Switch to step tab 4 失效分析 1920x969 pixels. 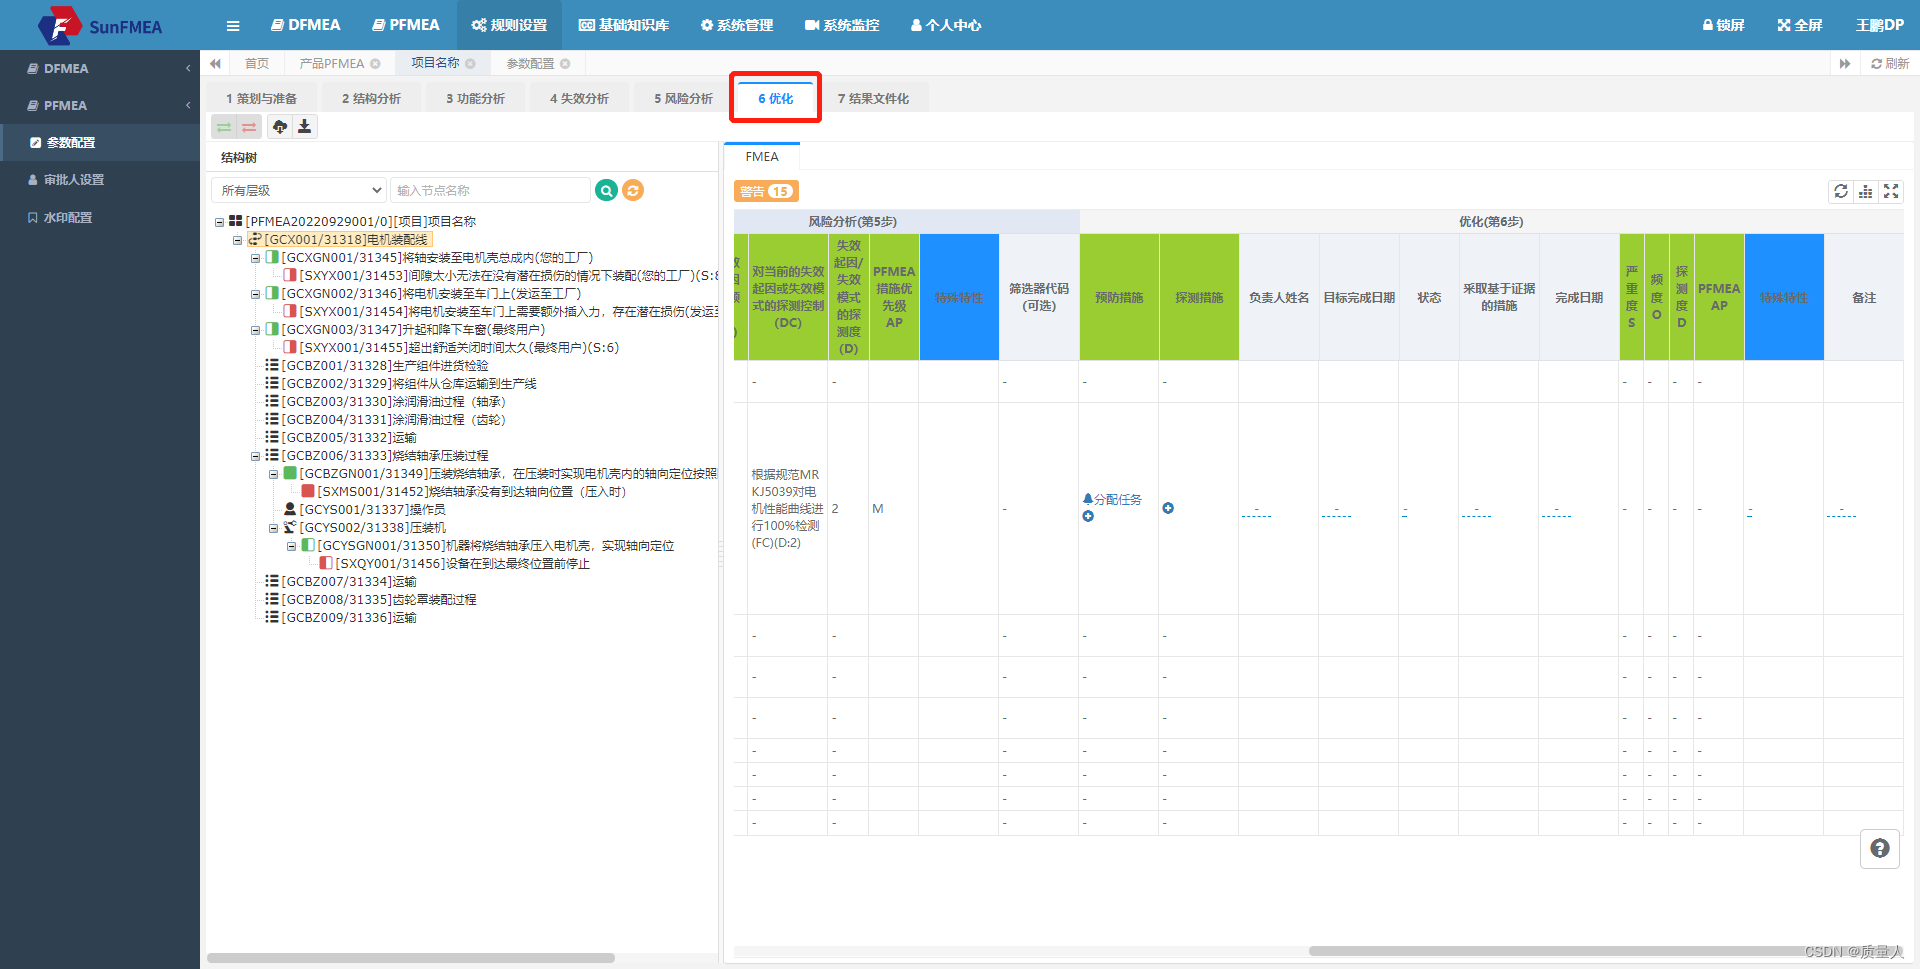tap(580, 98)
